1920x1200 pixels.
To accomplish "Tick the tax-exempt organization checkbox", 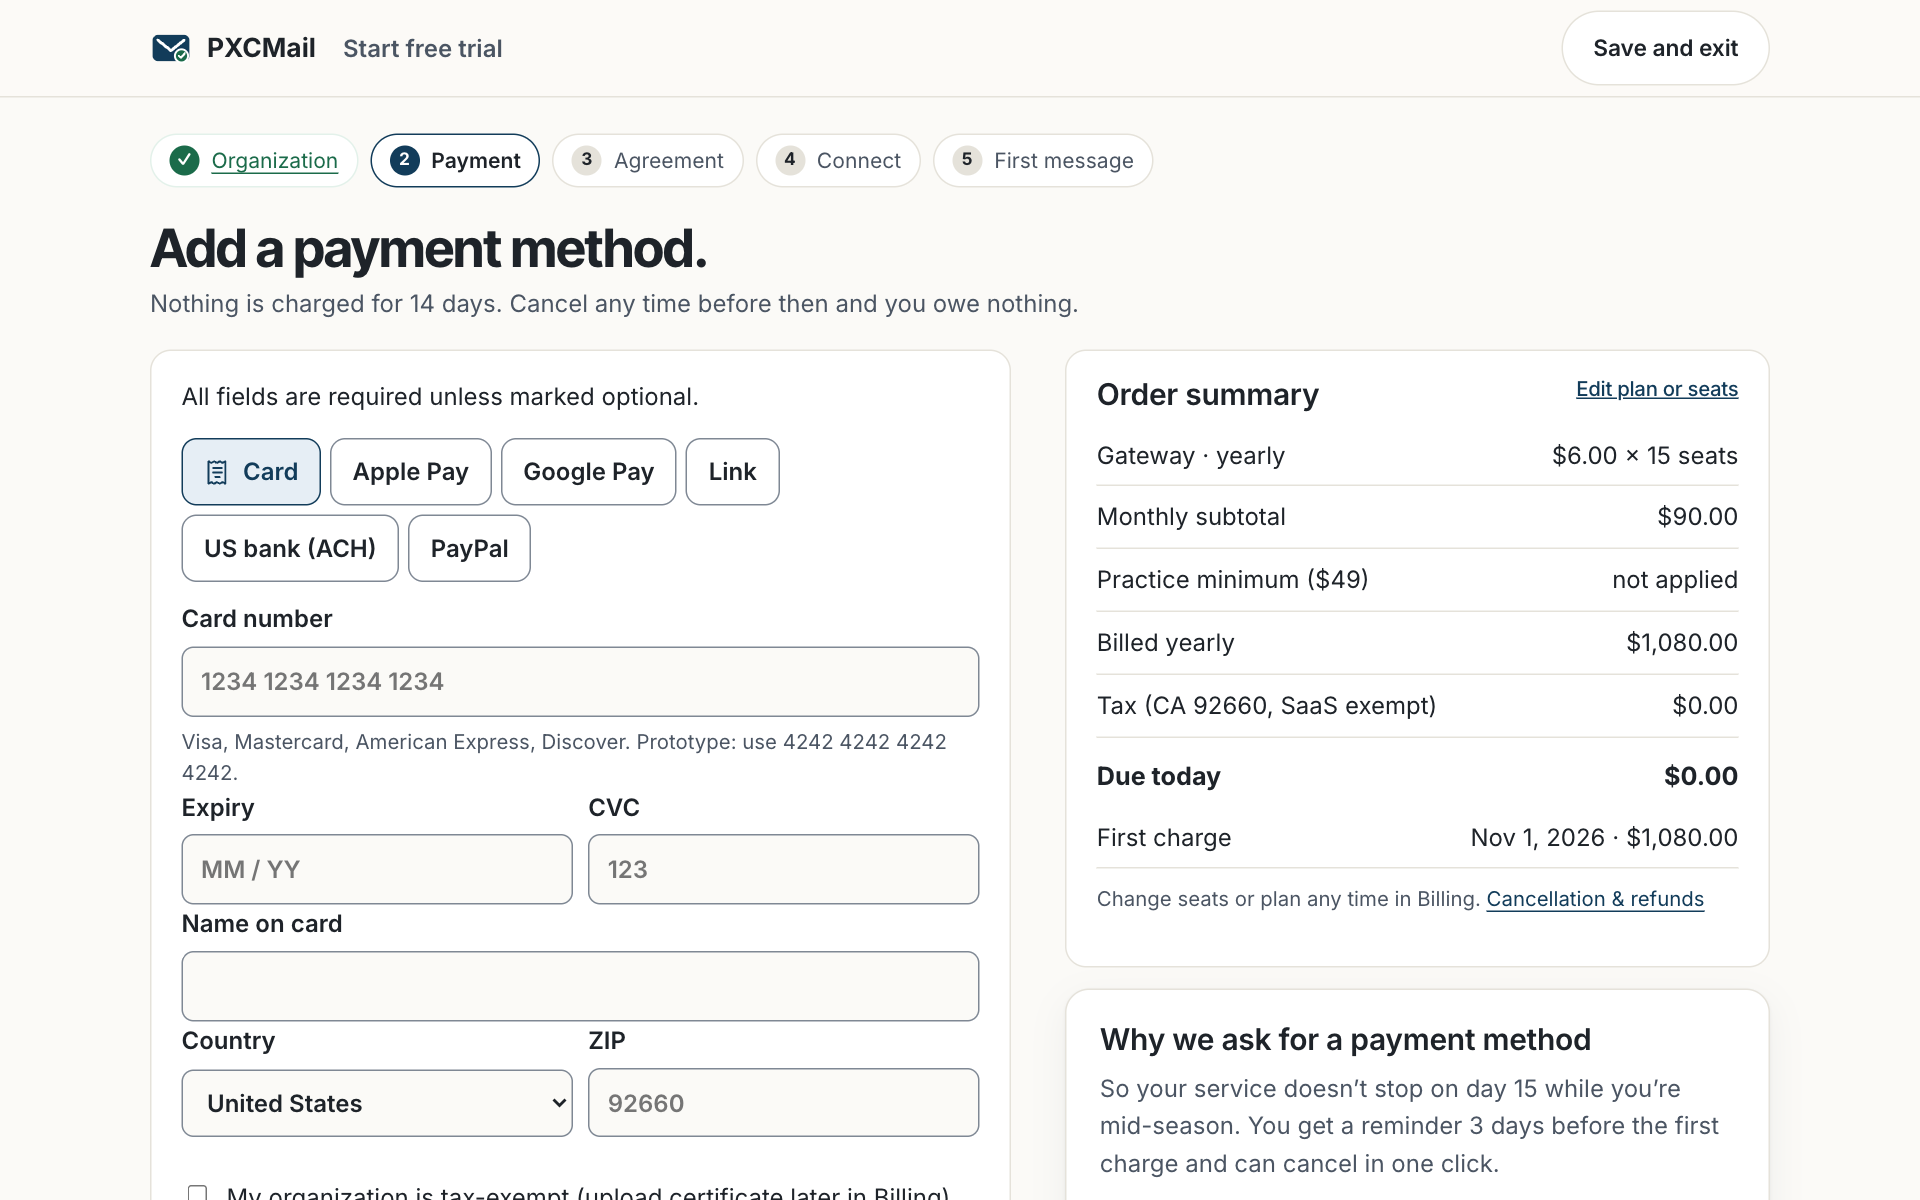I will [x=197, y=1193].
